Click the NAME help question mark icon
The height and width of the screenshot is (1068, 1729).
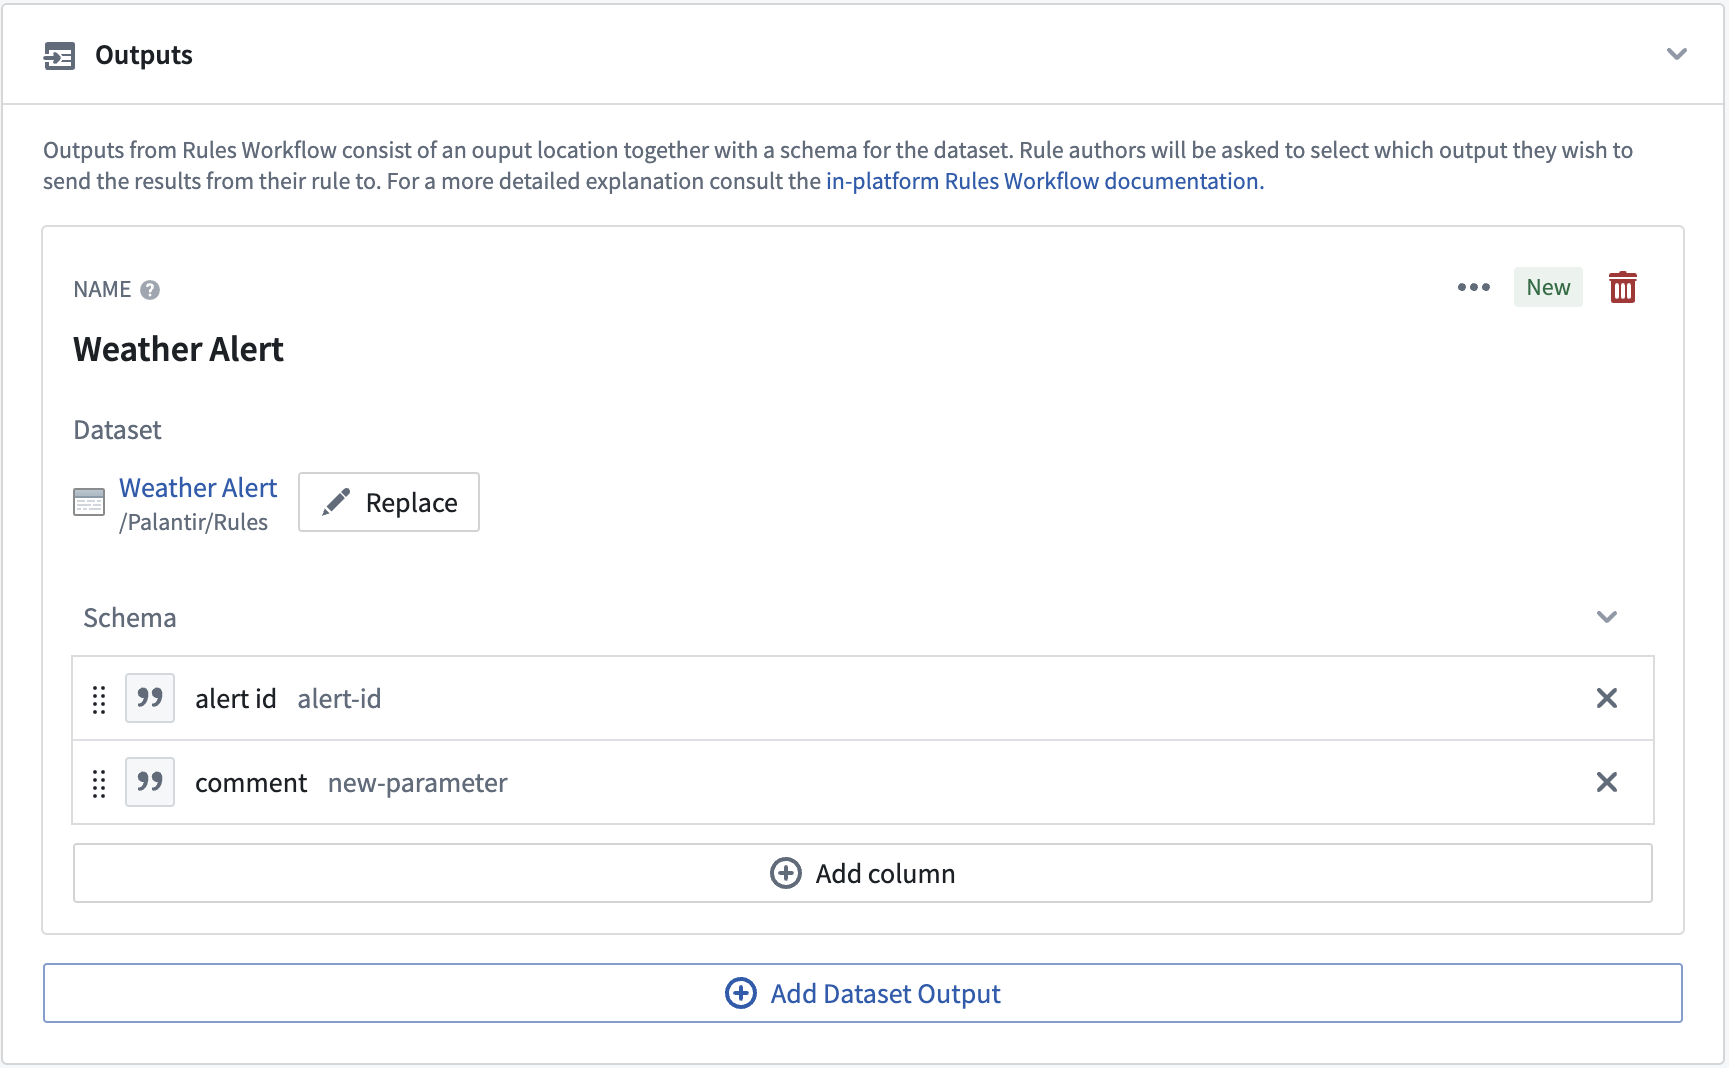[x=150, y=290]
